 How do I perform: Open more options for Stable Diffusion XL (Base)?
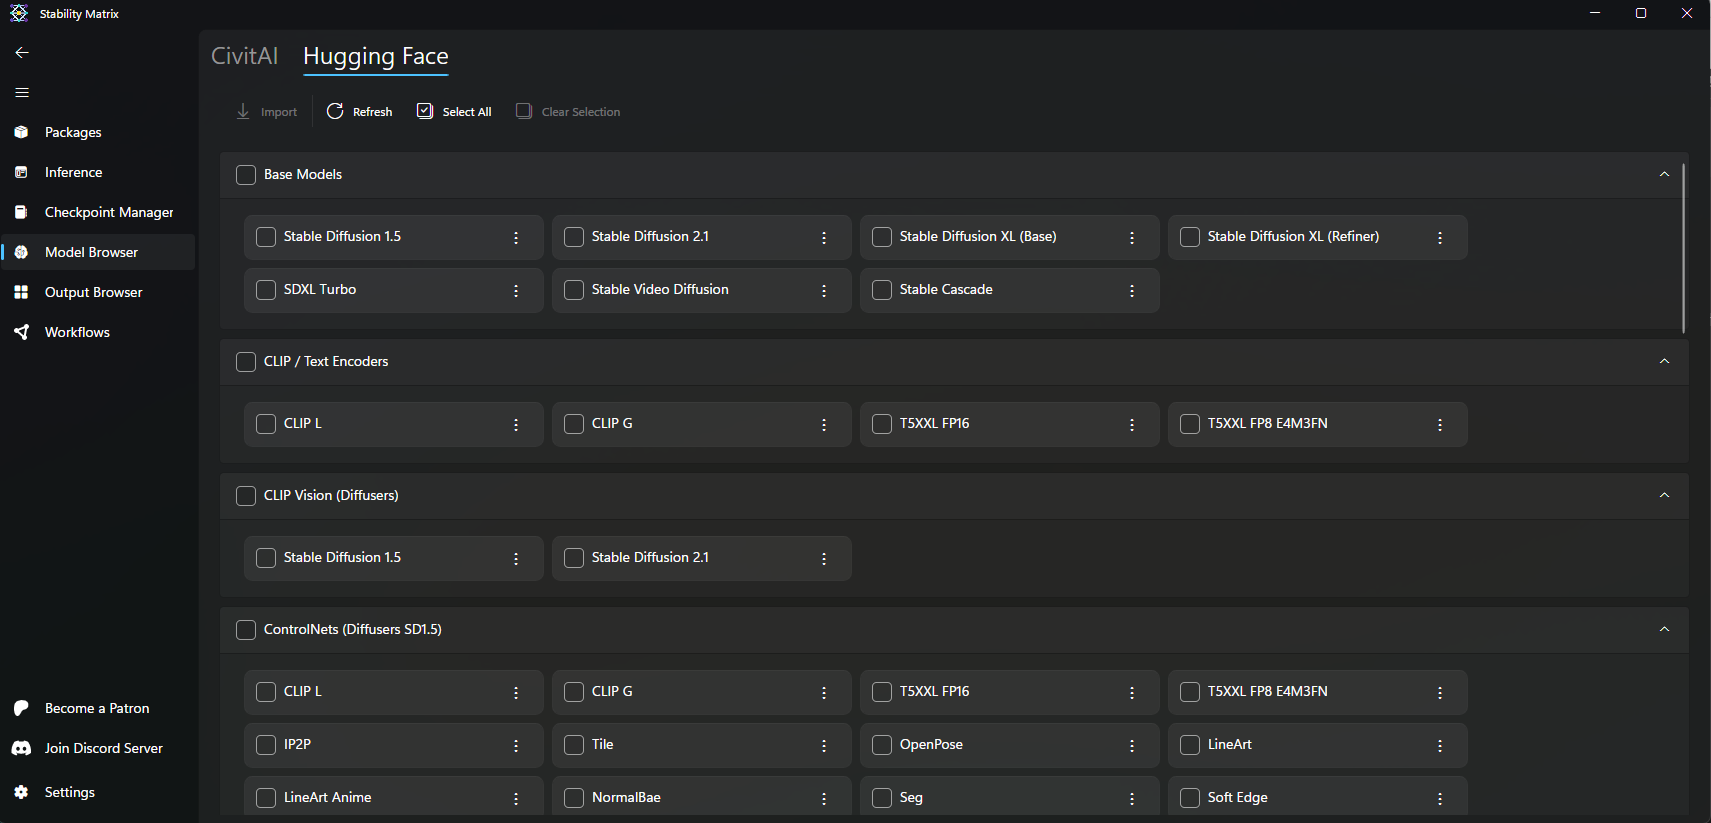point(1132,238)
